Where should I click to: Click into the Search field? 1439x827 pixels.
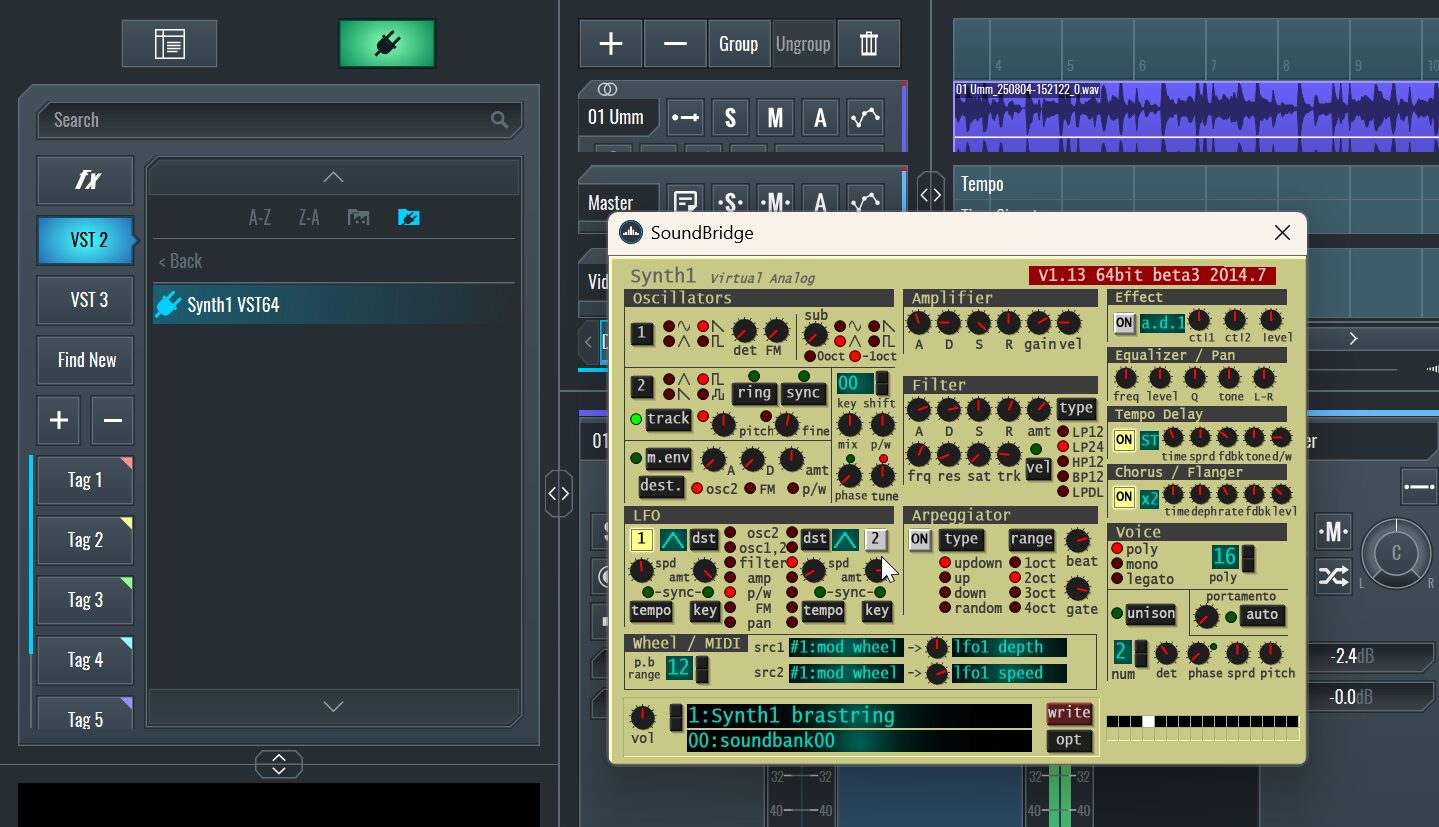(280, 120)
